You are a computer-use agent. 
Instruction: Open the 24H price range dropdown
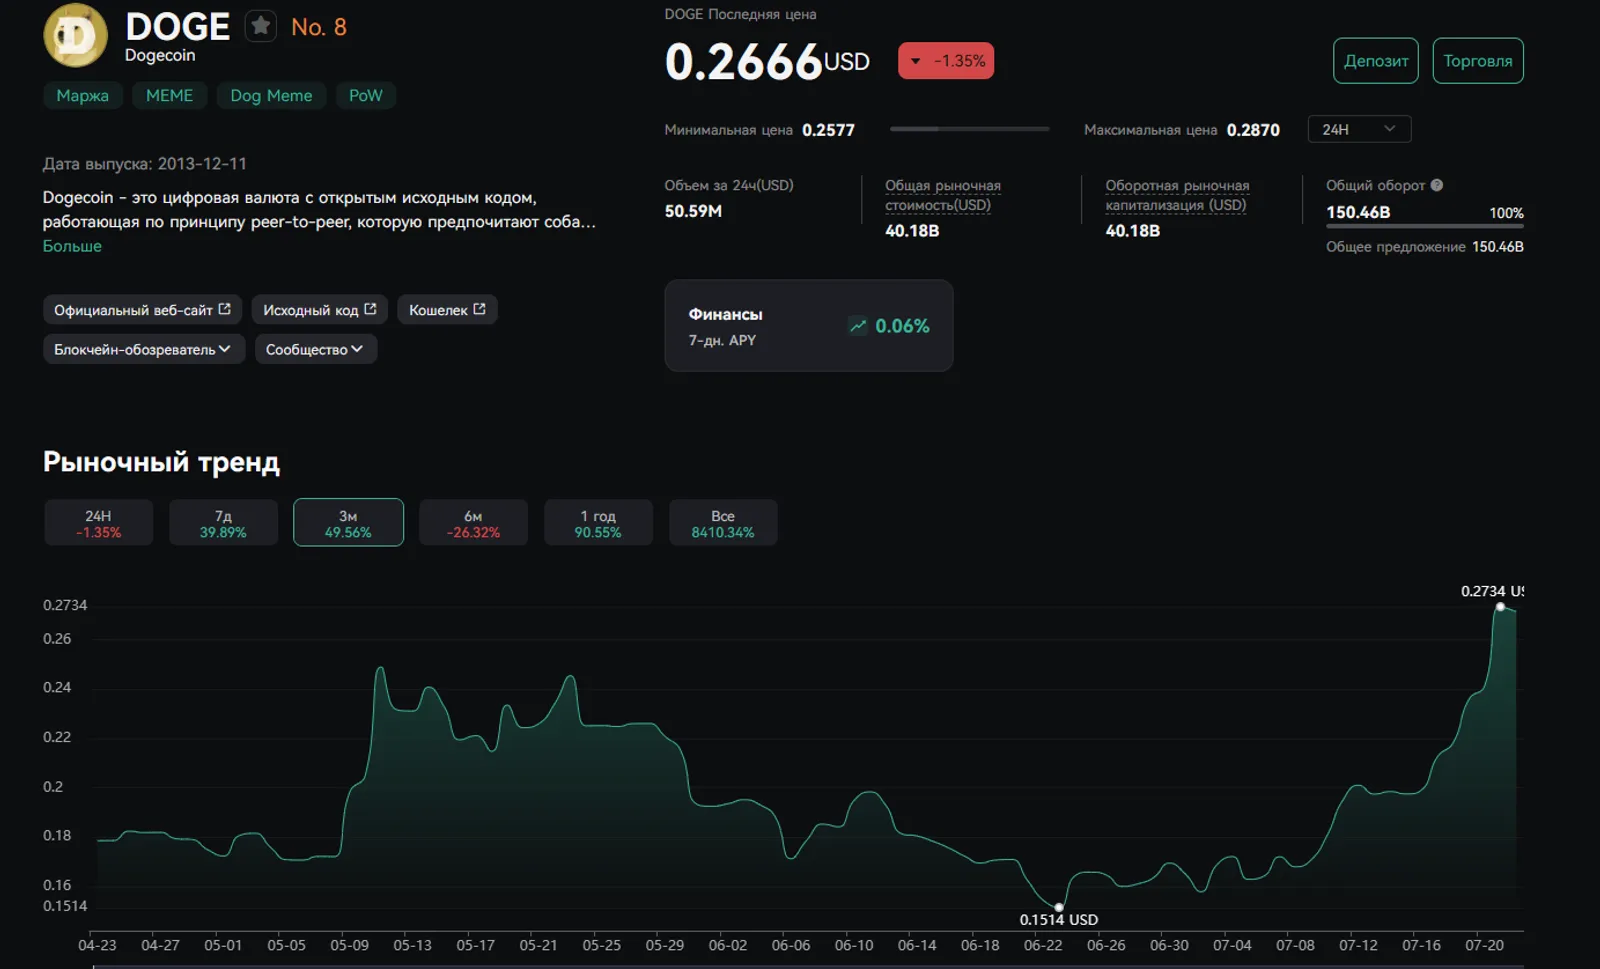click(x=1359, y=129)
